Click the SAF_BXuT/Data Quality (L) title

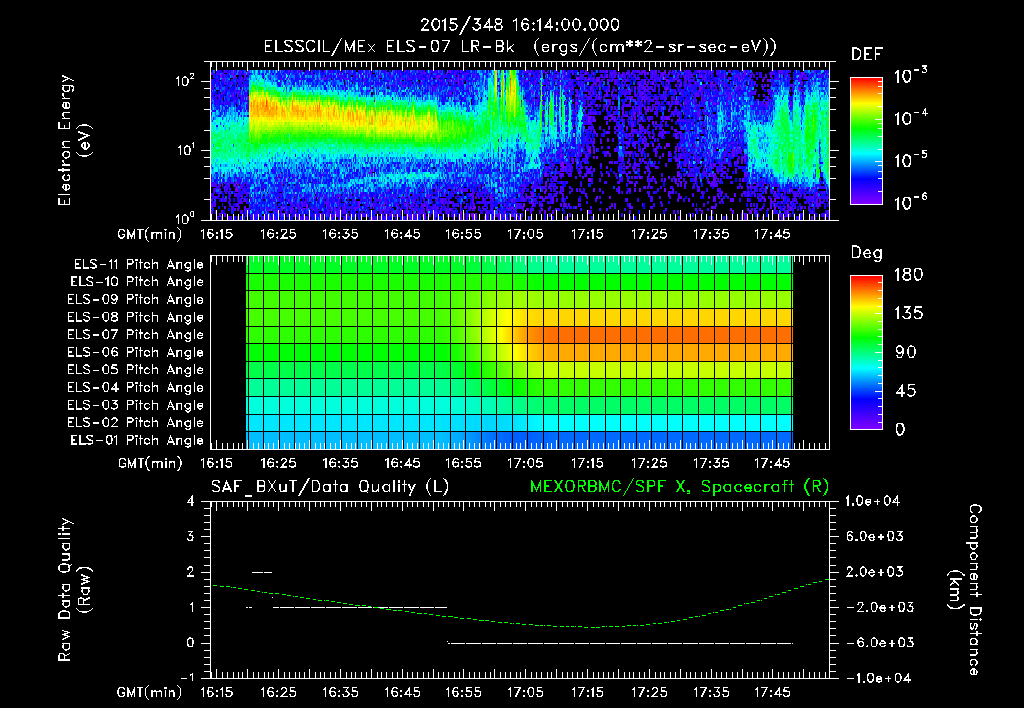(330, 487)
